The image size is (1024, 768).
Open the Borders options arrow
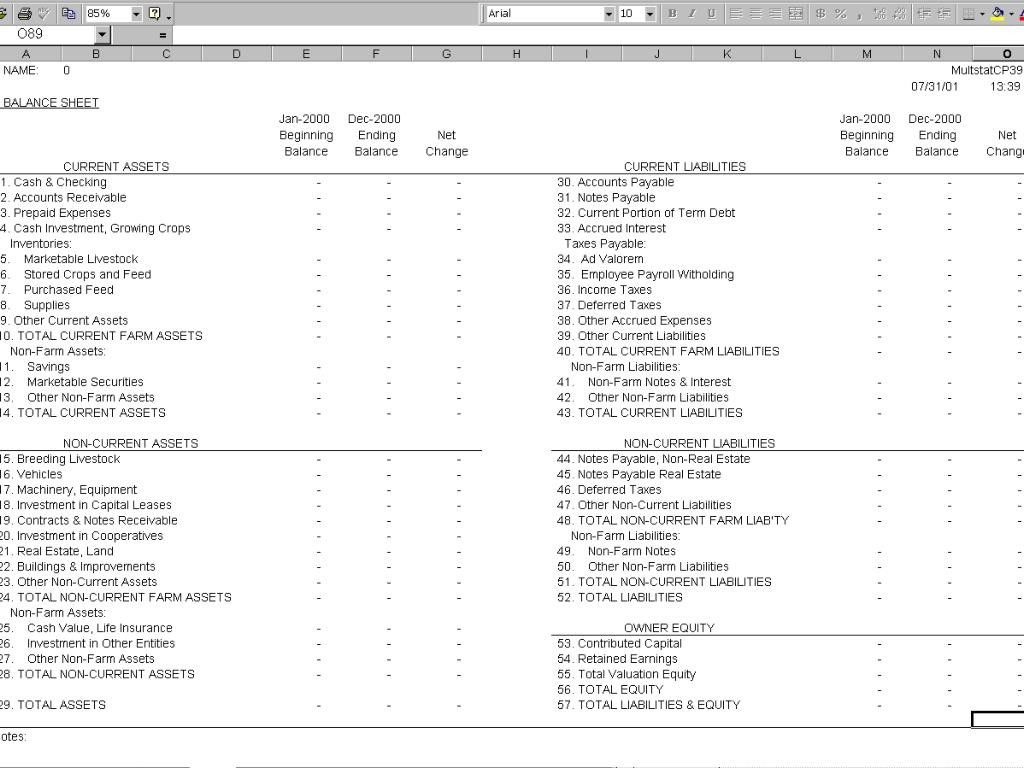tap(982, 13)
